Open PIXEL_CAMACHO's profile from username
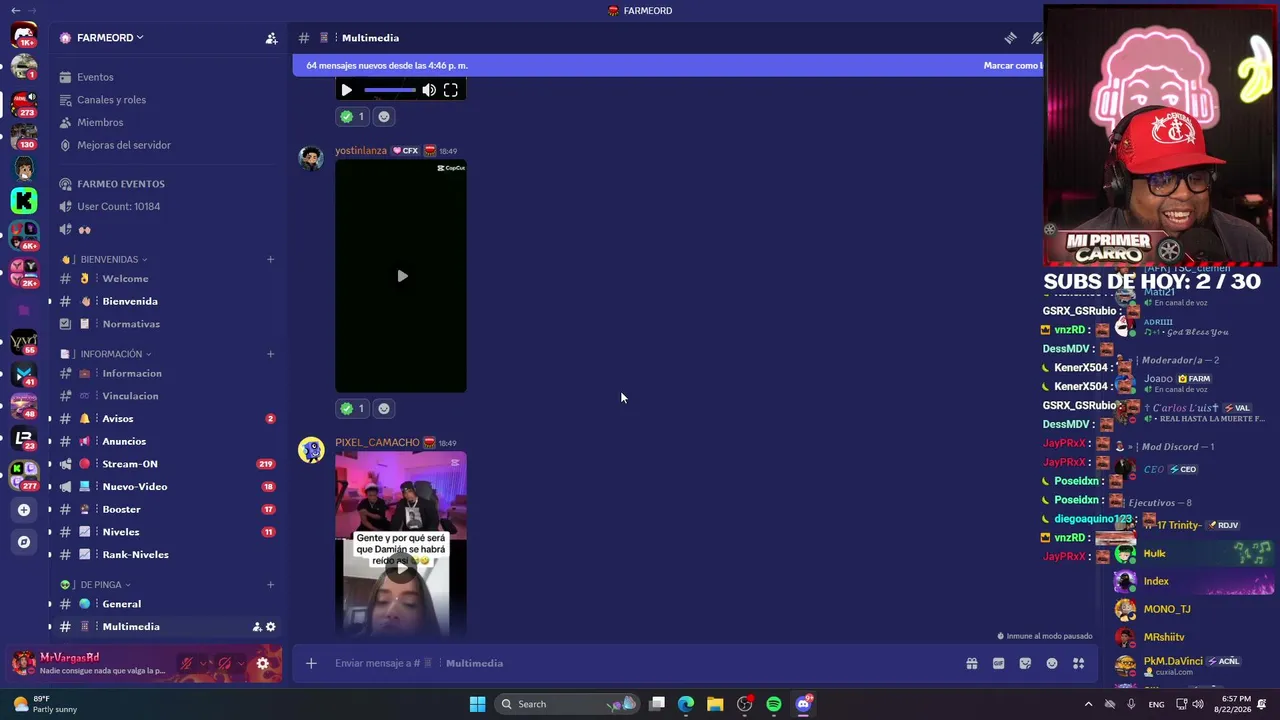Viewport: 1280px width, 720px height. [377, 443]
